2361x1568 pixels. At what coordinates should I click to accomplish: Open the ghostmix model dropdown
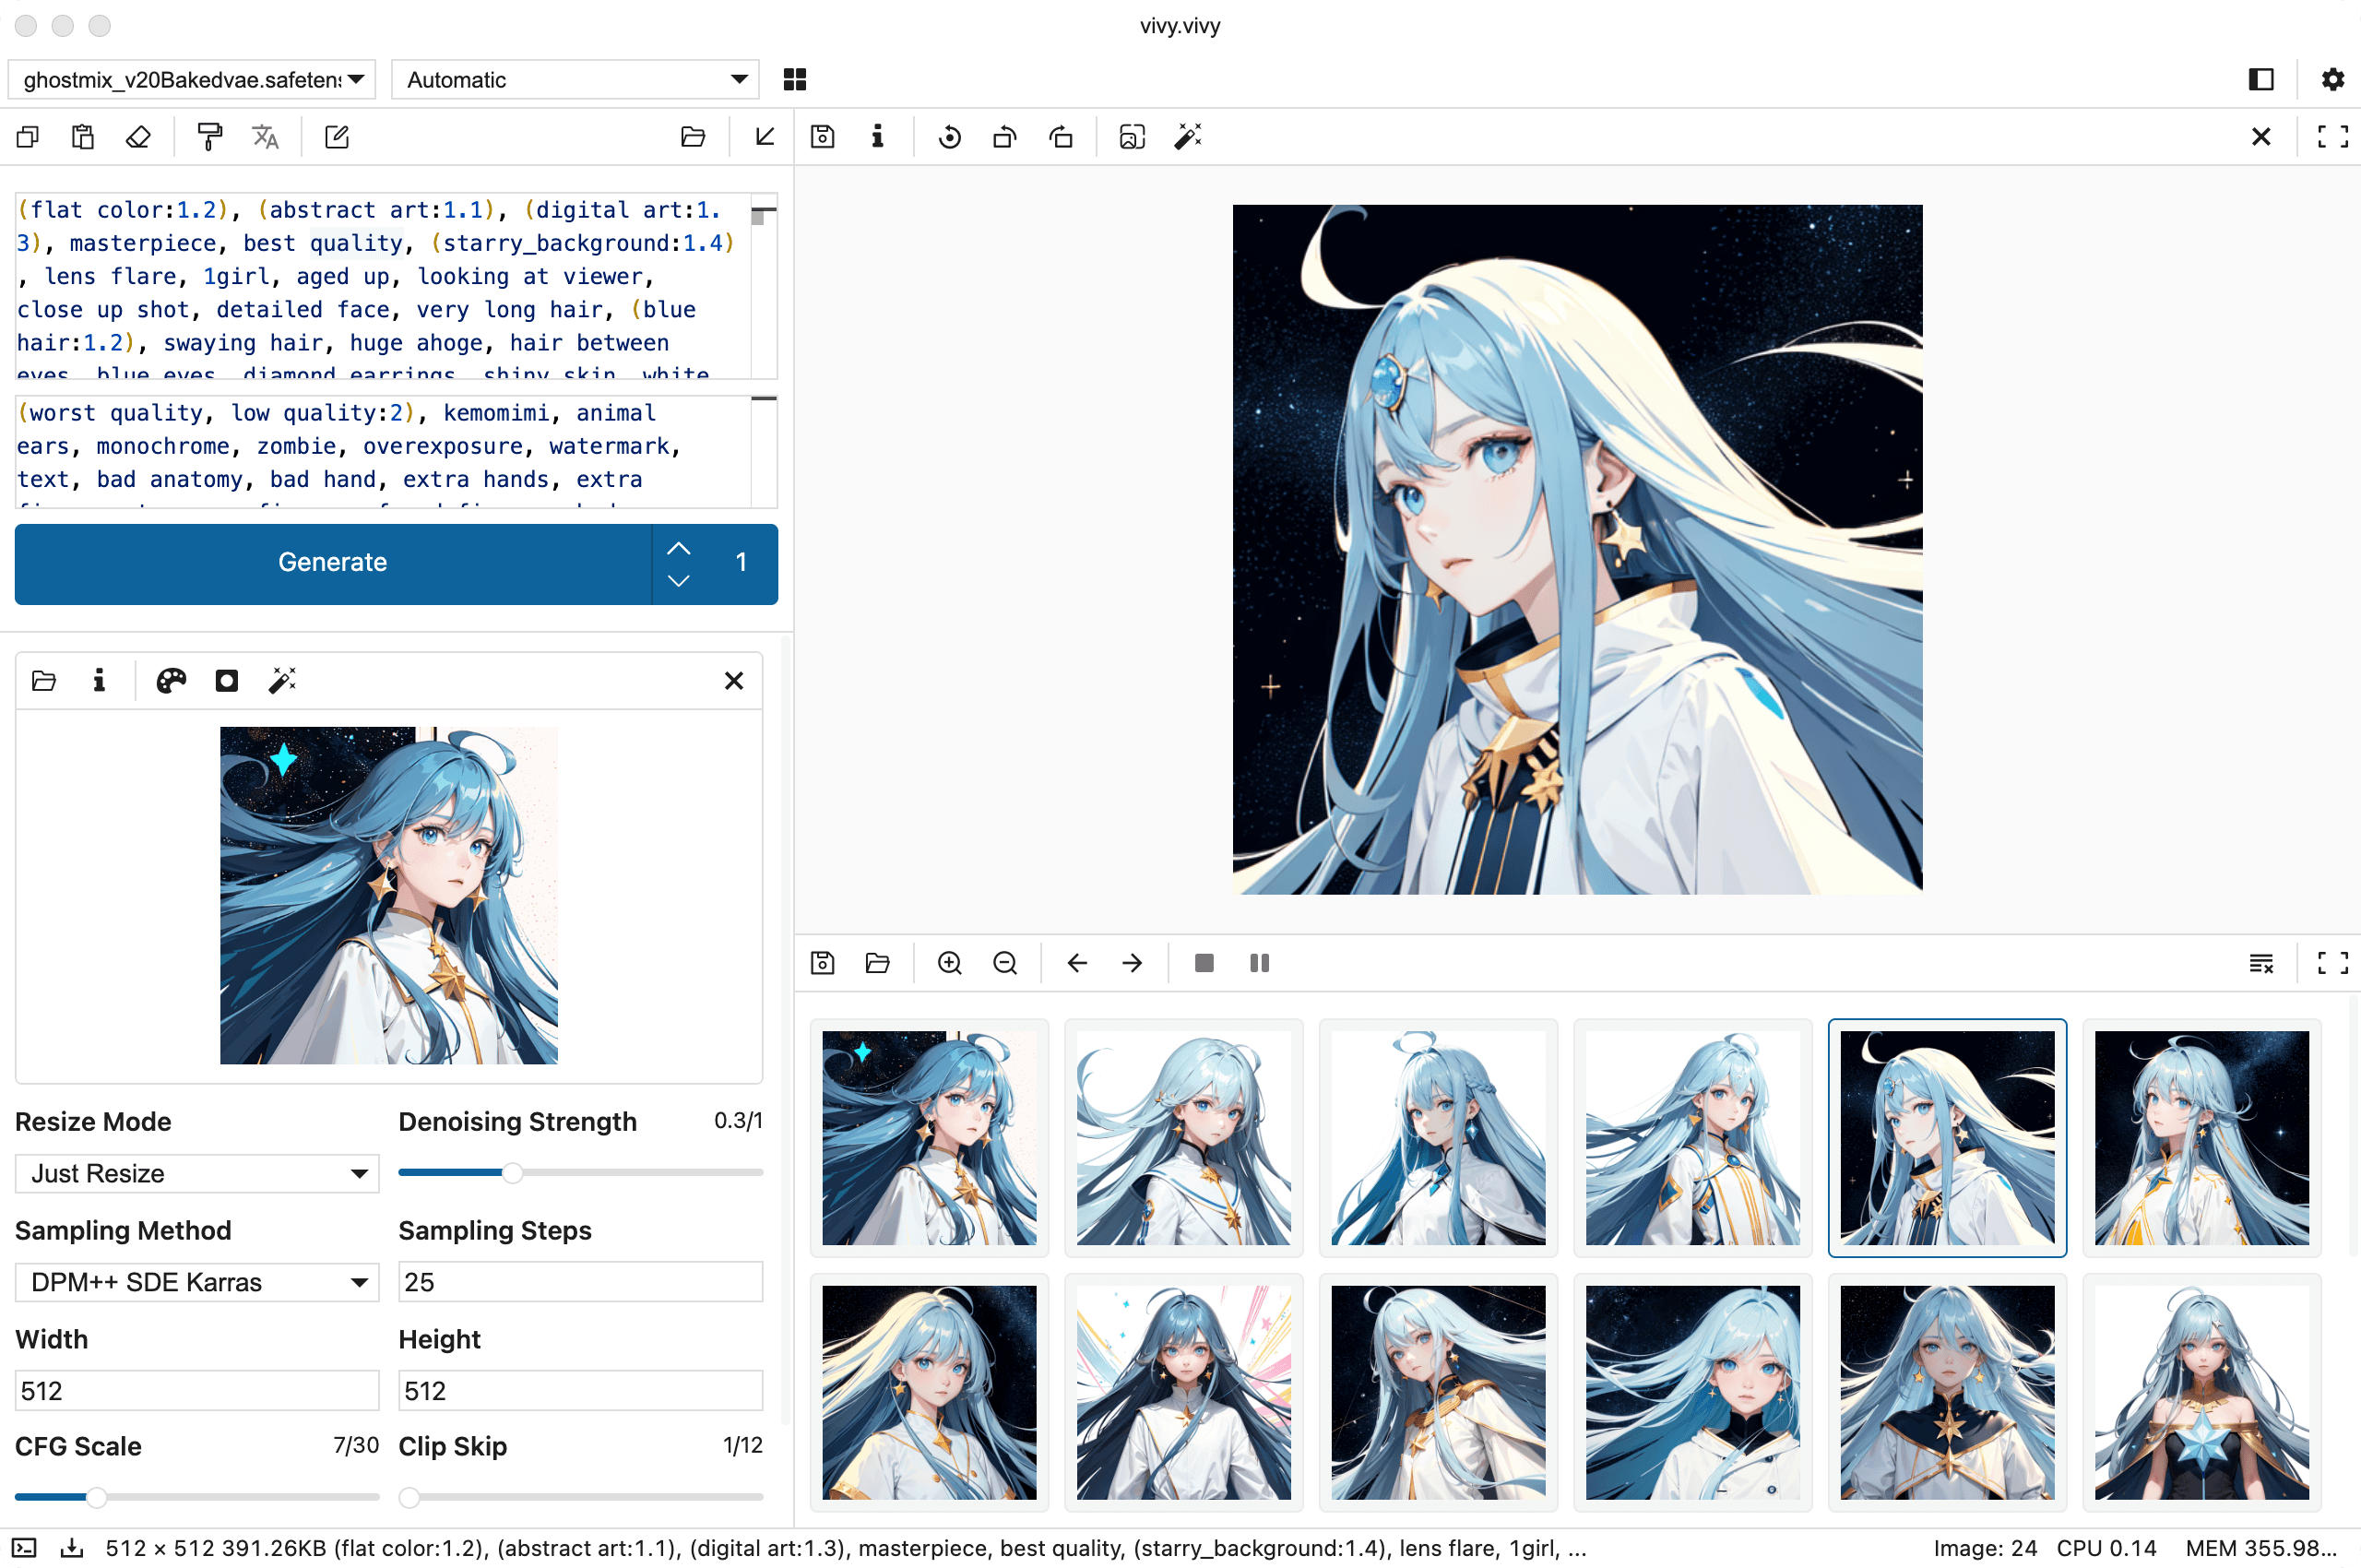coord(192,79)
